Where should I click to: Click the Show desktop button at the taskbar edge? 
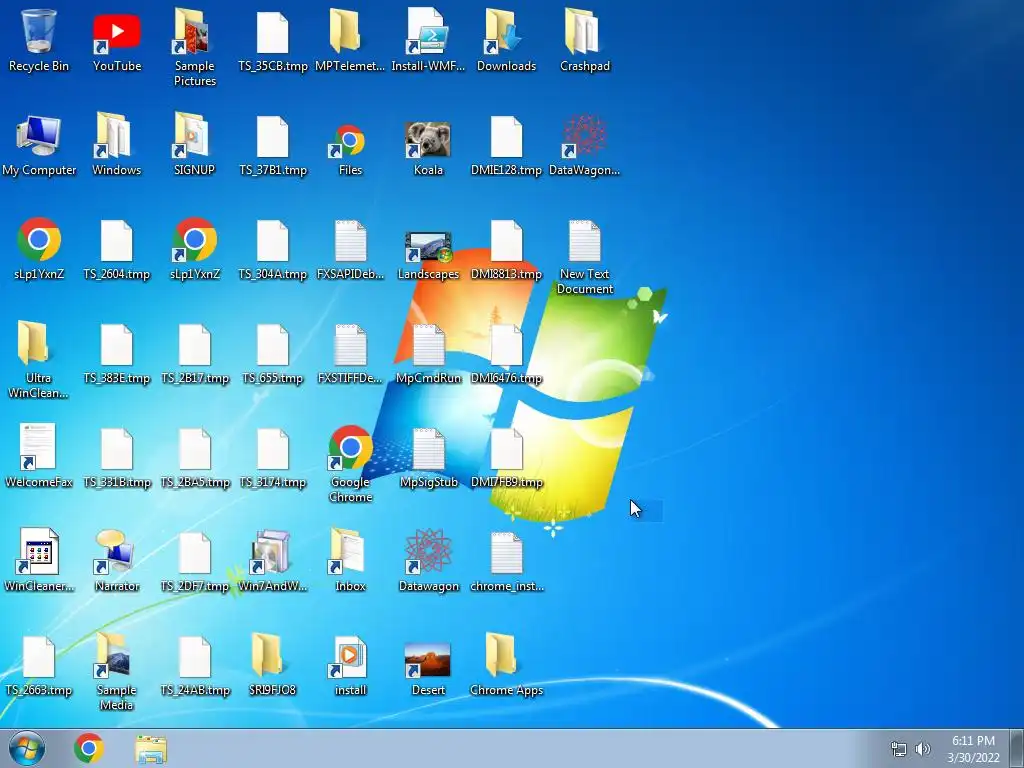[x=1017, y=748]
